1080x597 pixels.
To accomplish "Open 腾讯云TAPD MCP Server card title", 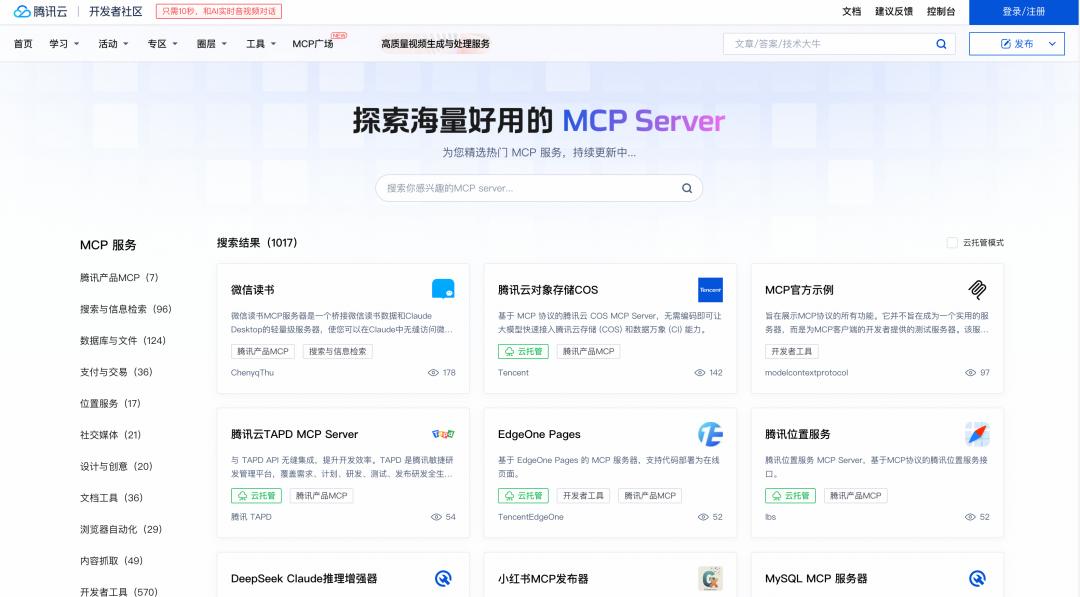I will 295,434.
